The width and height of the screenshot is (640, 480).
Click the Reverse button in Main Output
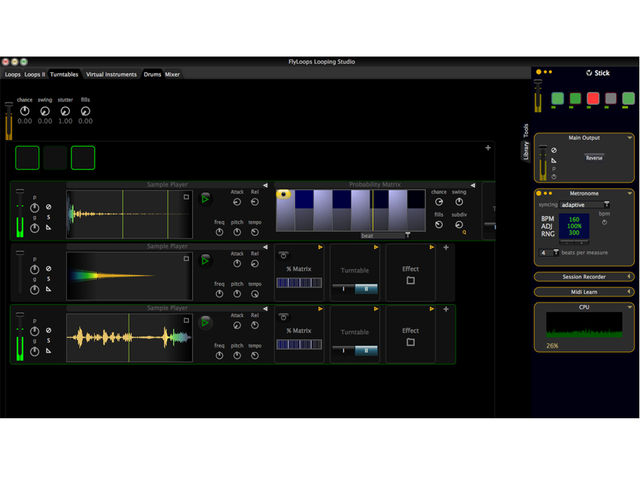[x=594, y=158]
